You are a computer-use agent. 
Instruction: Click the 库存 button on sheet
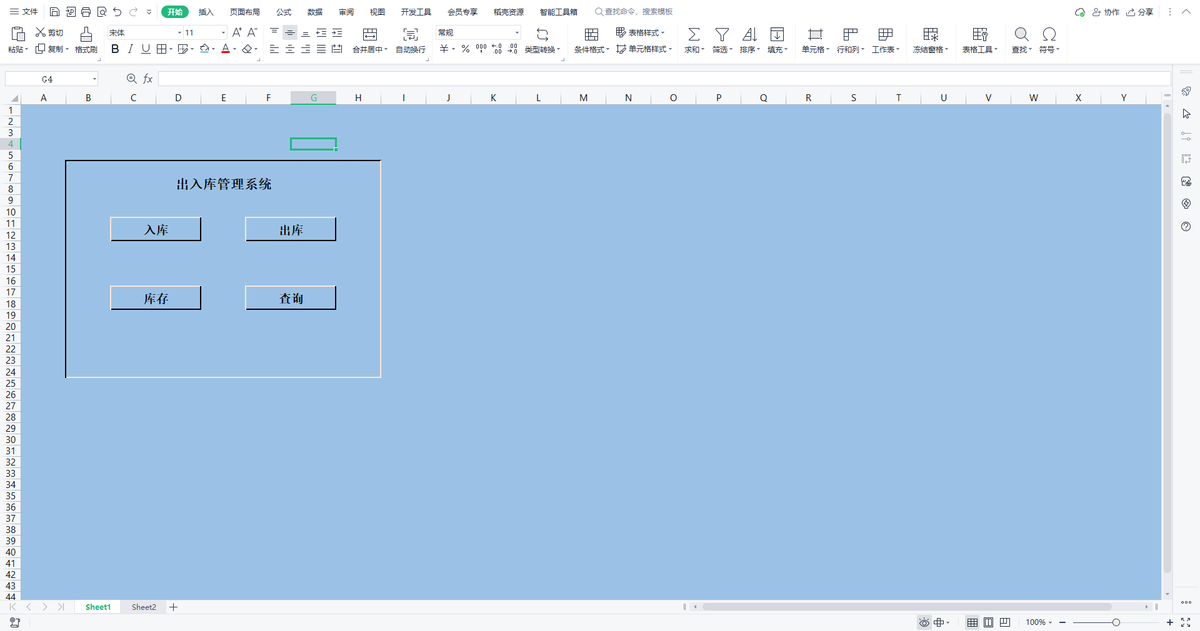pyautogui.click(x=156, y=298)
